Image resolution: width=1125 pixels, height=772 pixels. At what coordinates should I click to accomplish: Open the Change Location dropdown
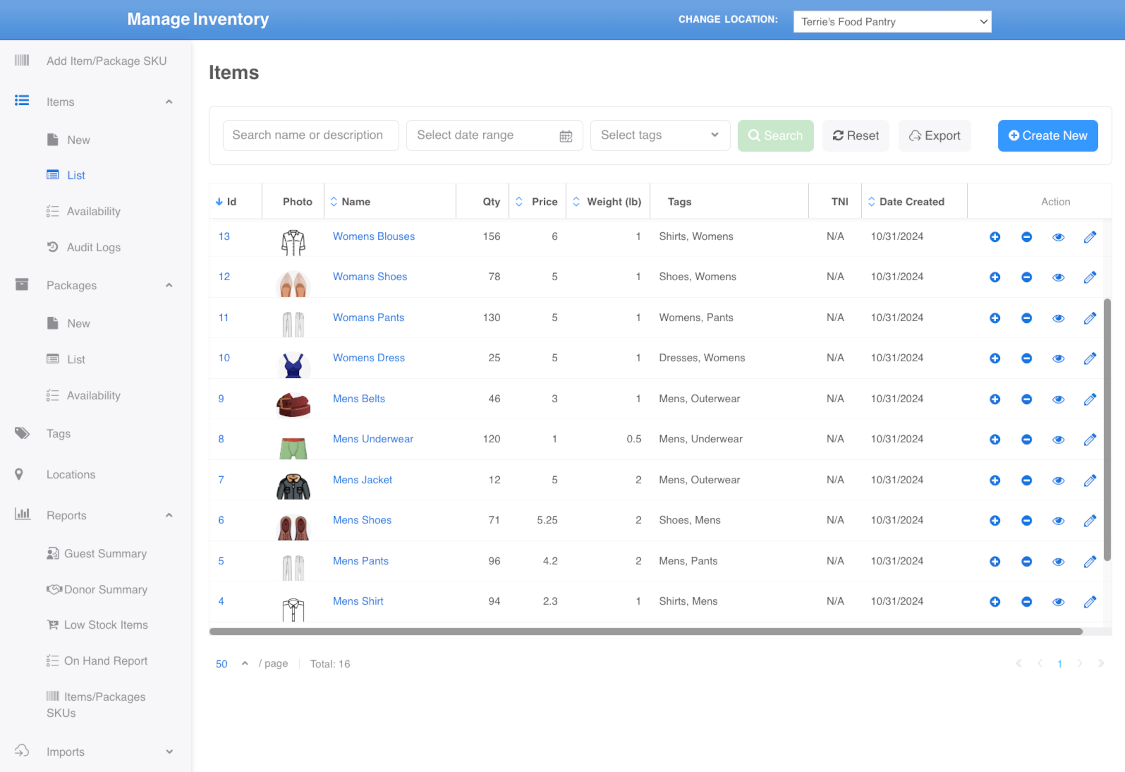pos(892,21)
